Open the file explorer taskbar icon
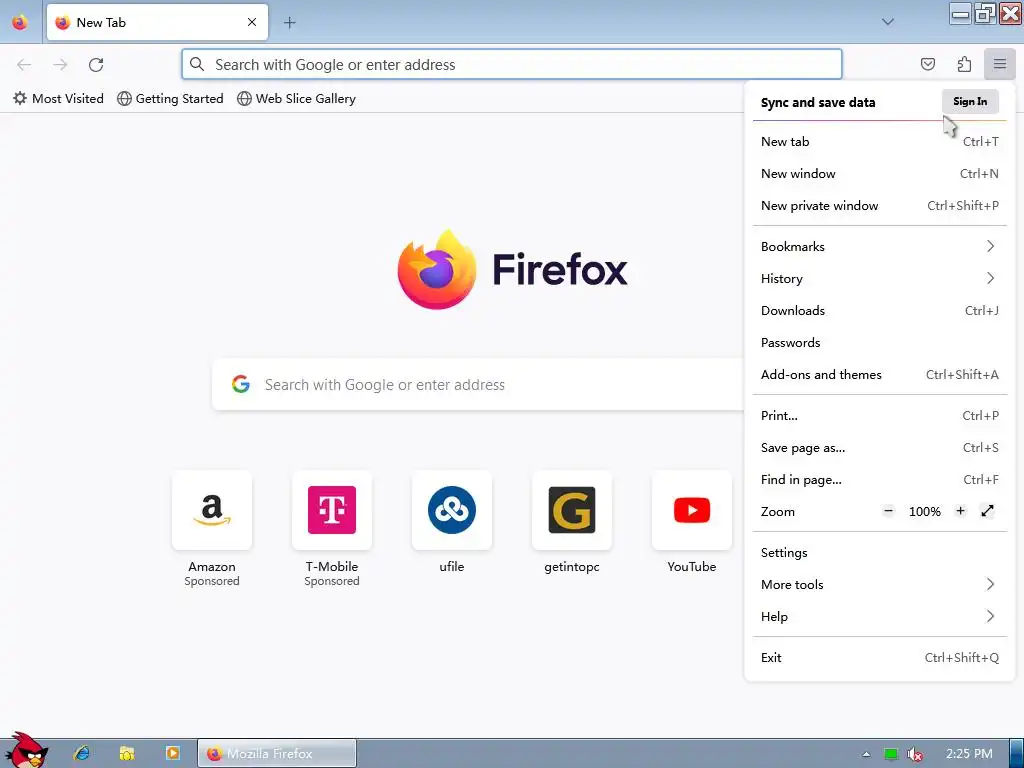The image size is (1024, 768). (x=127, y=753)
